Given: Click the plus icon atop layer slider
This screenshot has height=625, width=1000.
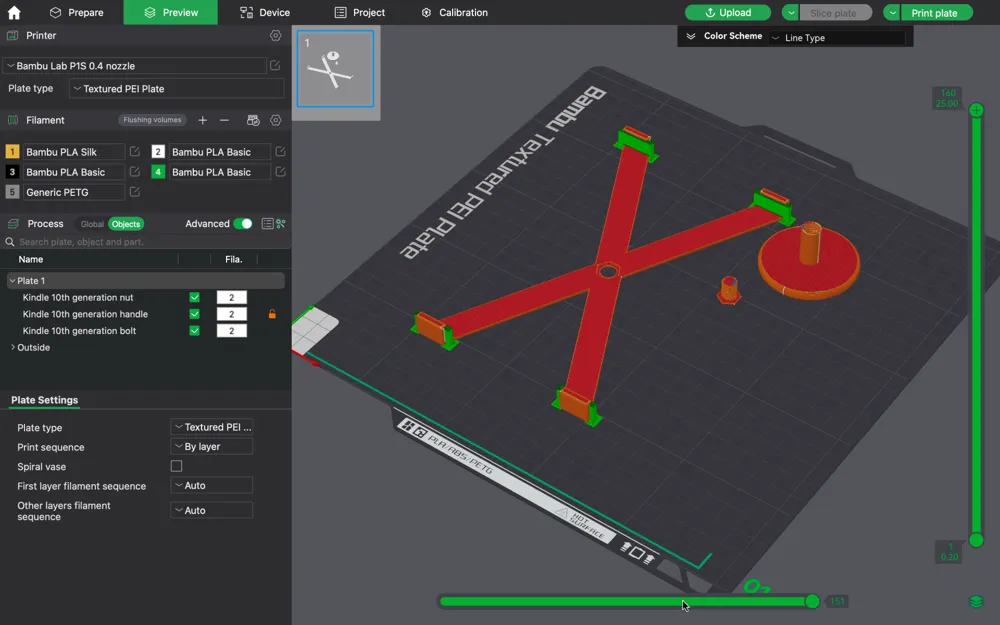Looking at the screenshot, I should coord(976,110).
